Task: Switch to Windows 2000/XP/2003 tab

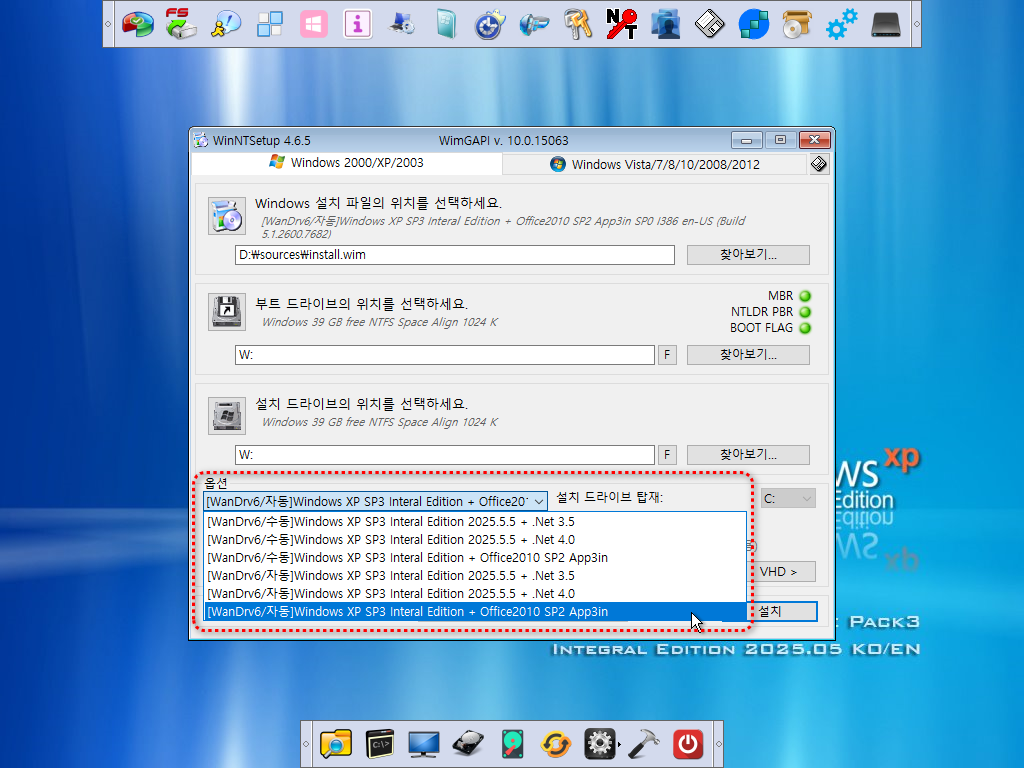Action: 347,163
